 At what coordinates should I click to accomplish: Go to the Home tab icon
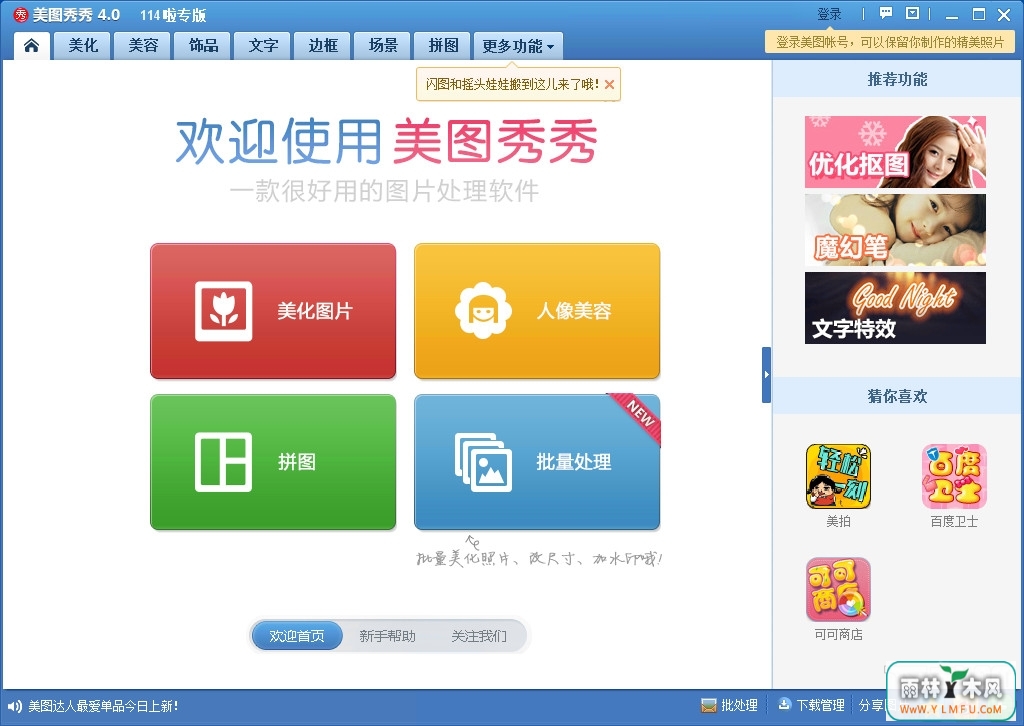point(31,46)
